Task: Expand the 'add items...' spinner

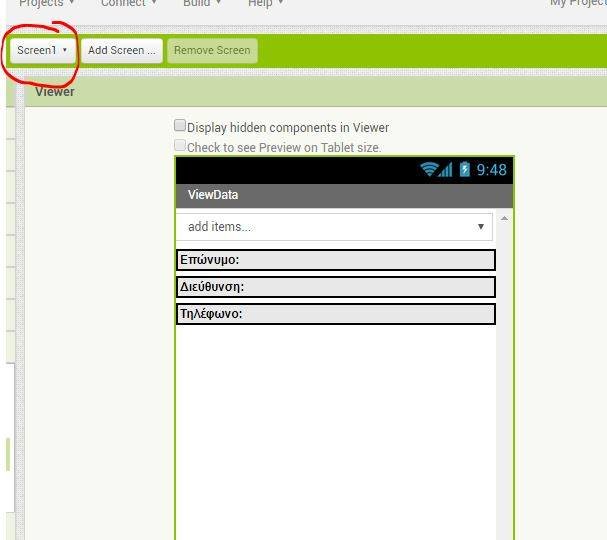Action: tap(334, 226)
